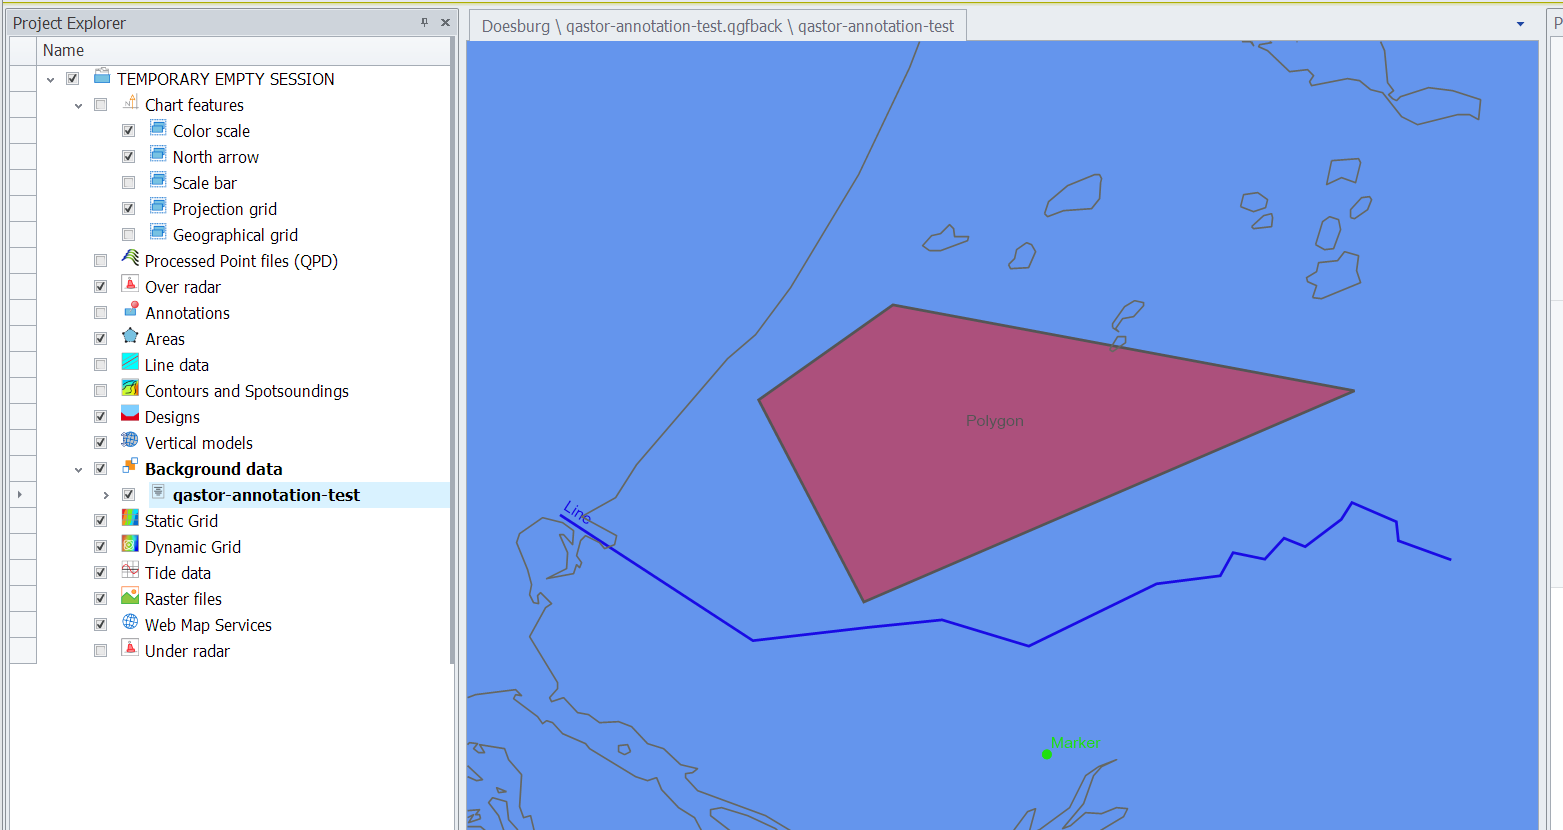
Task: Collapse the TEMPORARY EMPTY SESSION tree
Action: (51, 77)
